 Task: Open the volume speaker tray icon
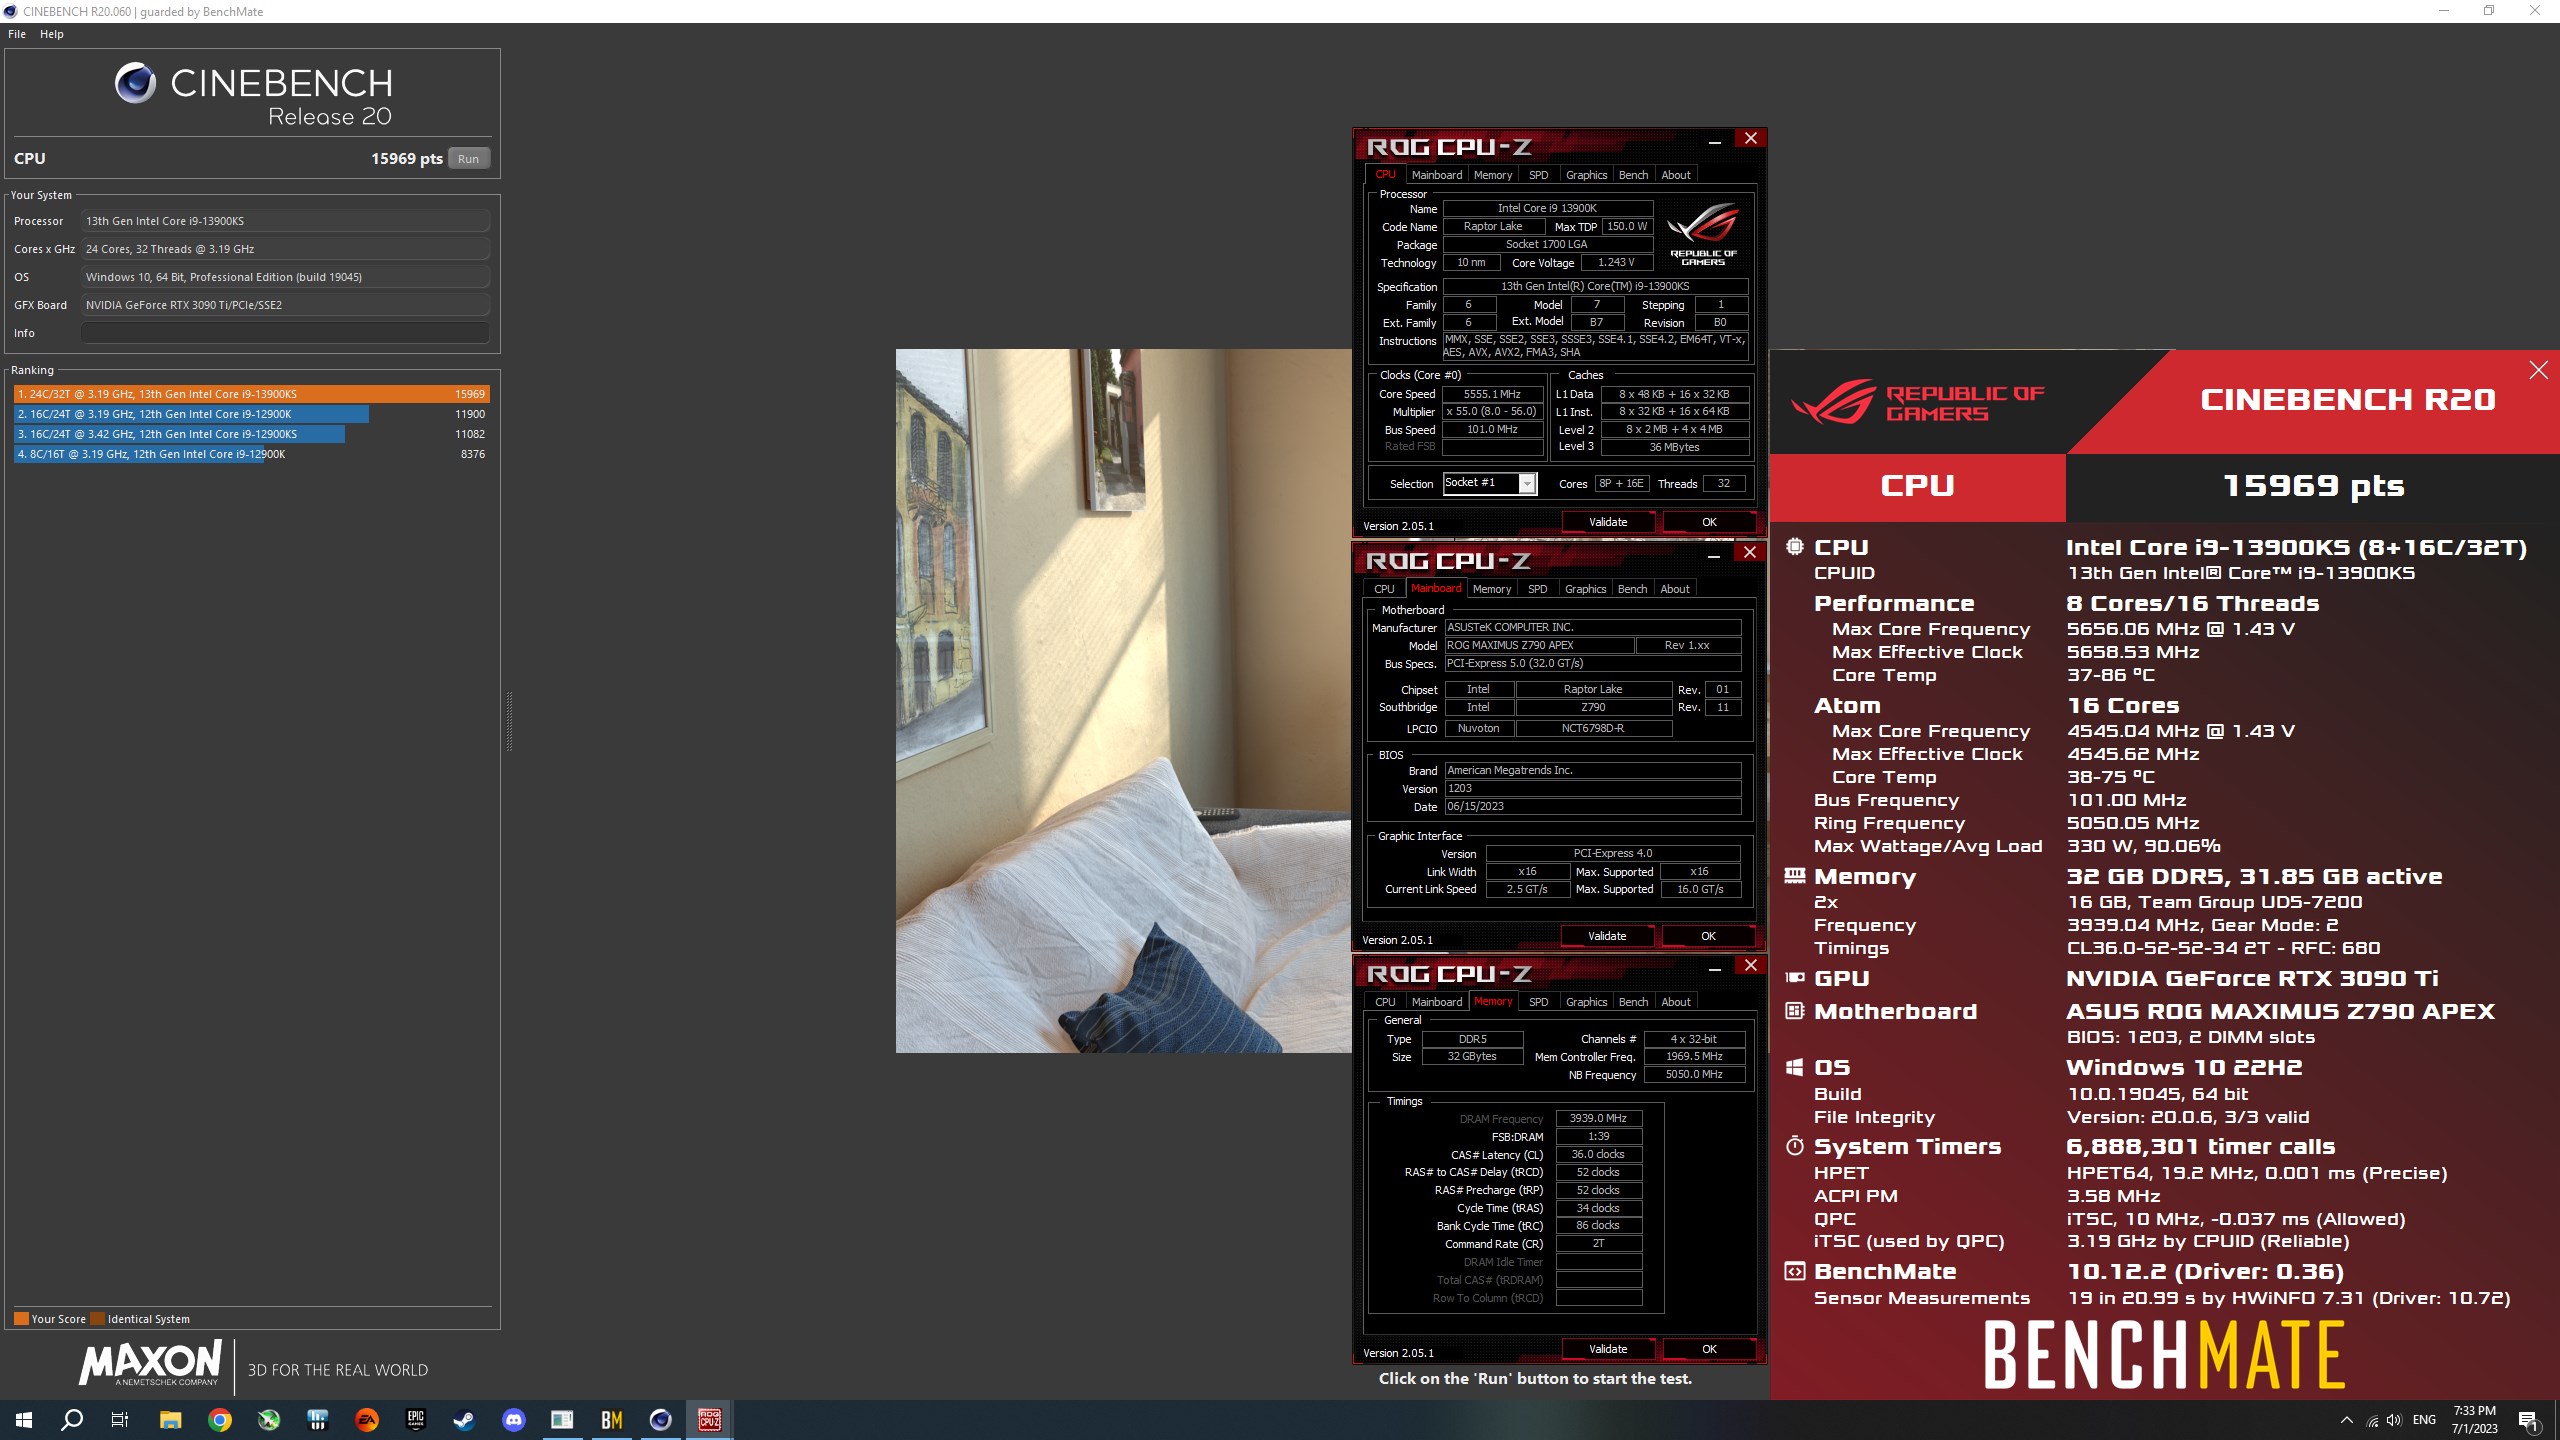coord(2394,1420)
